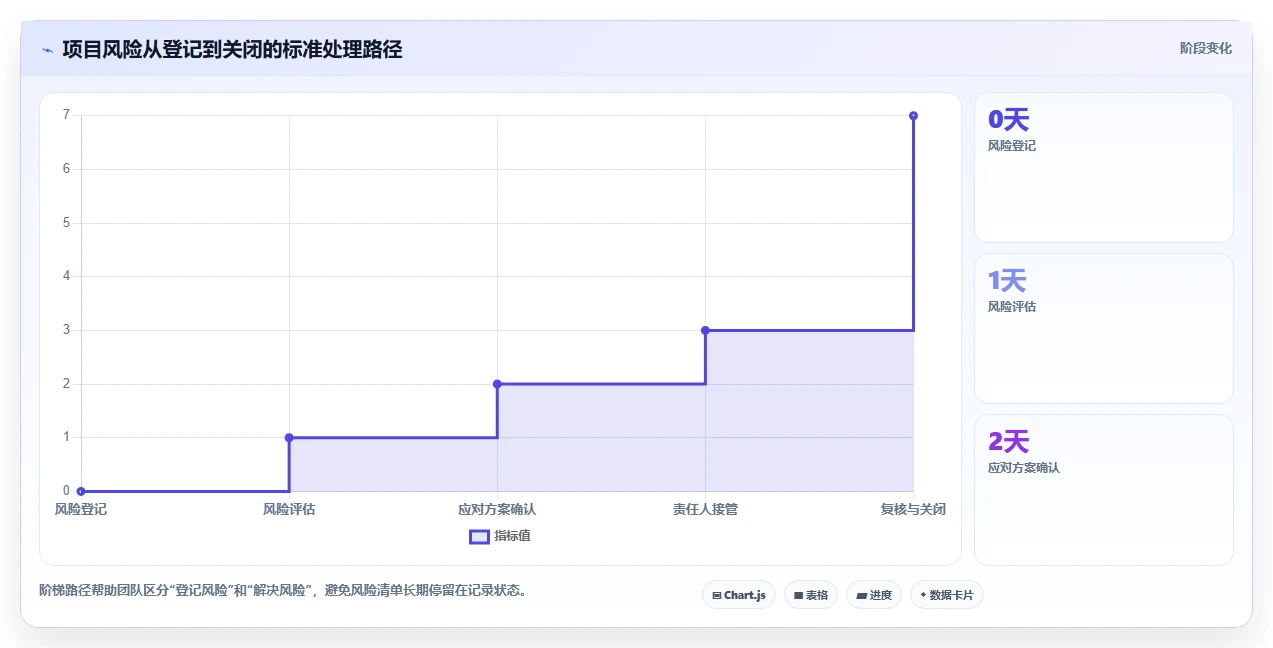
Task: Click the 风险评估 x-axis label
Action: [289, 509]
